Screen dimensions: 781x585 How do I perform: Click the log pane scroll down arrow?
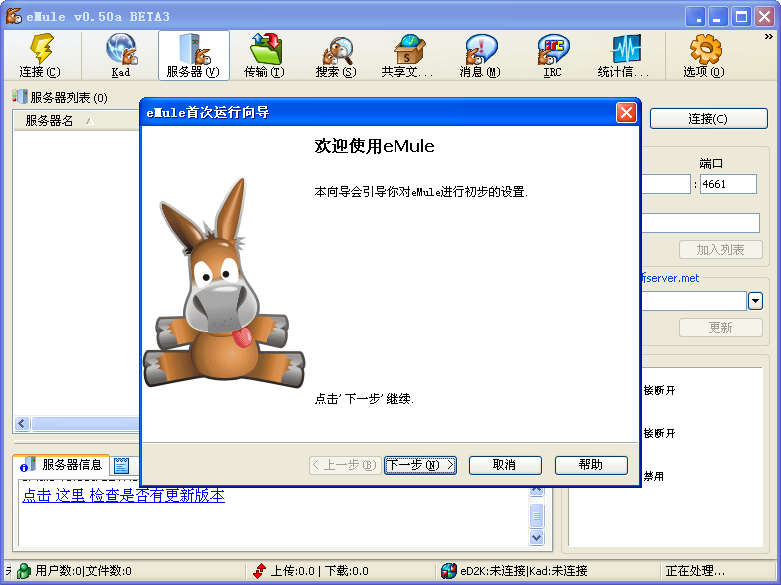(x=536, y=537)
